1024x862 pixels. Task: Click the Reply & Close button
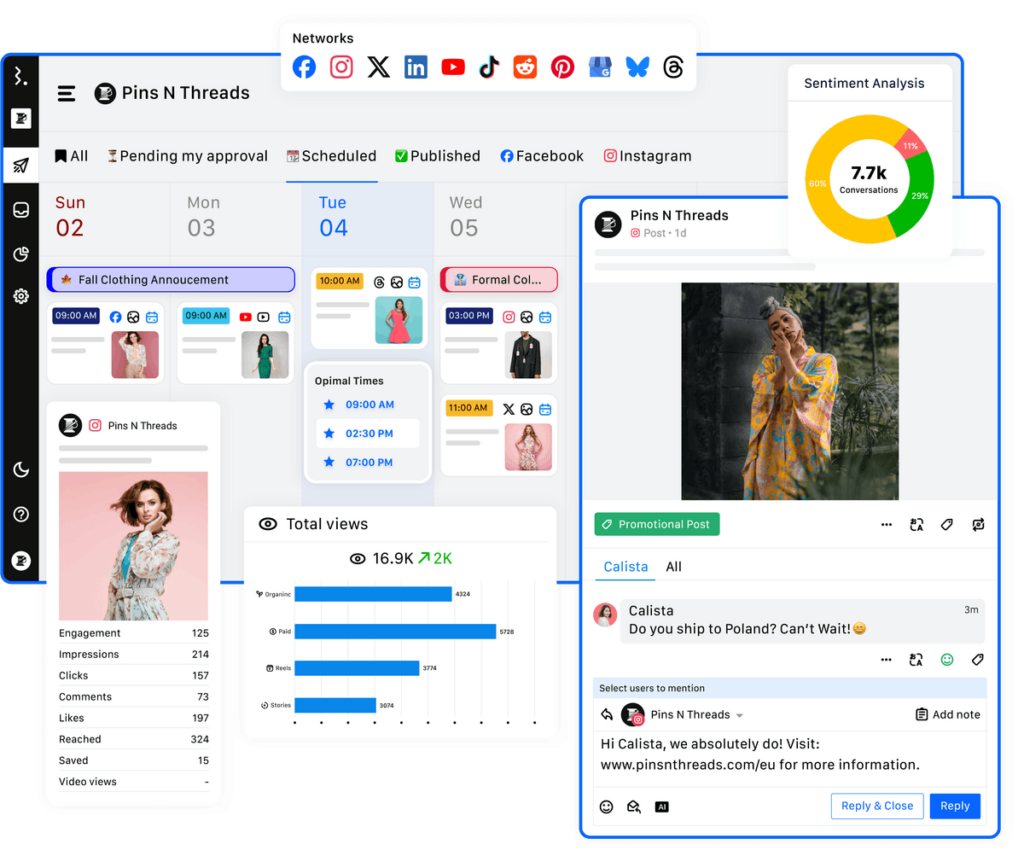tap(876, 807)
